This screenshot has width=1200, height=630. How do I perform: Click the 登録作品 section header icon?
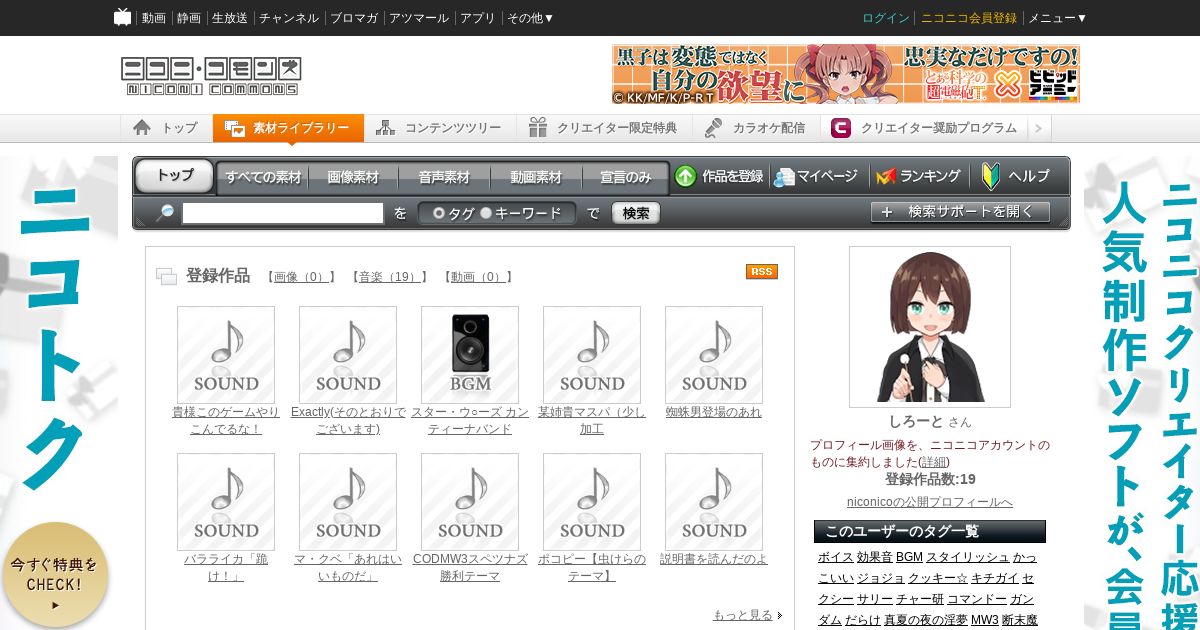(166, 277)
